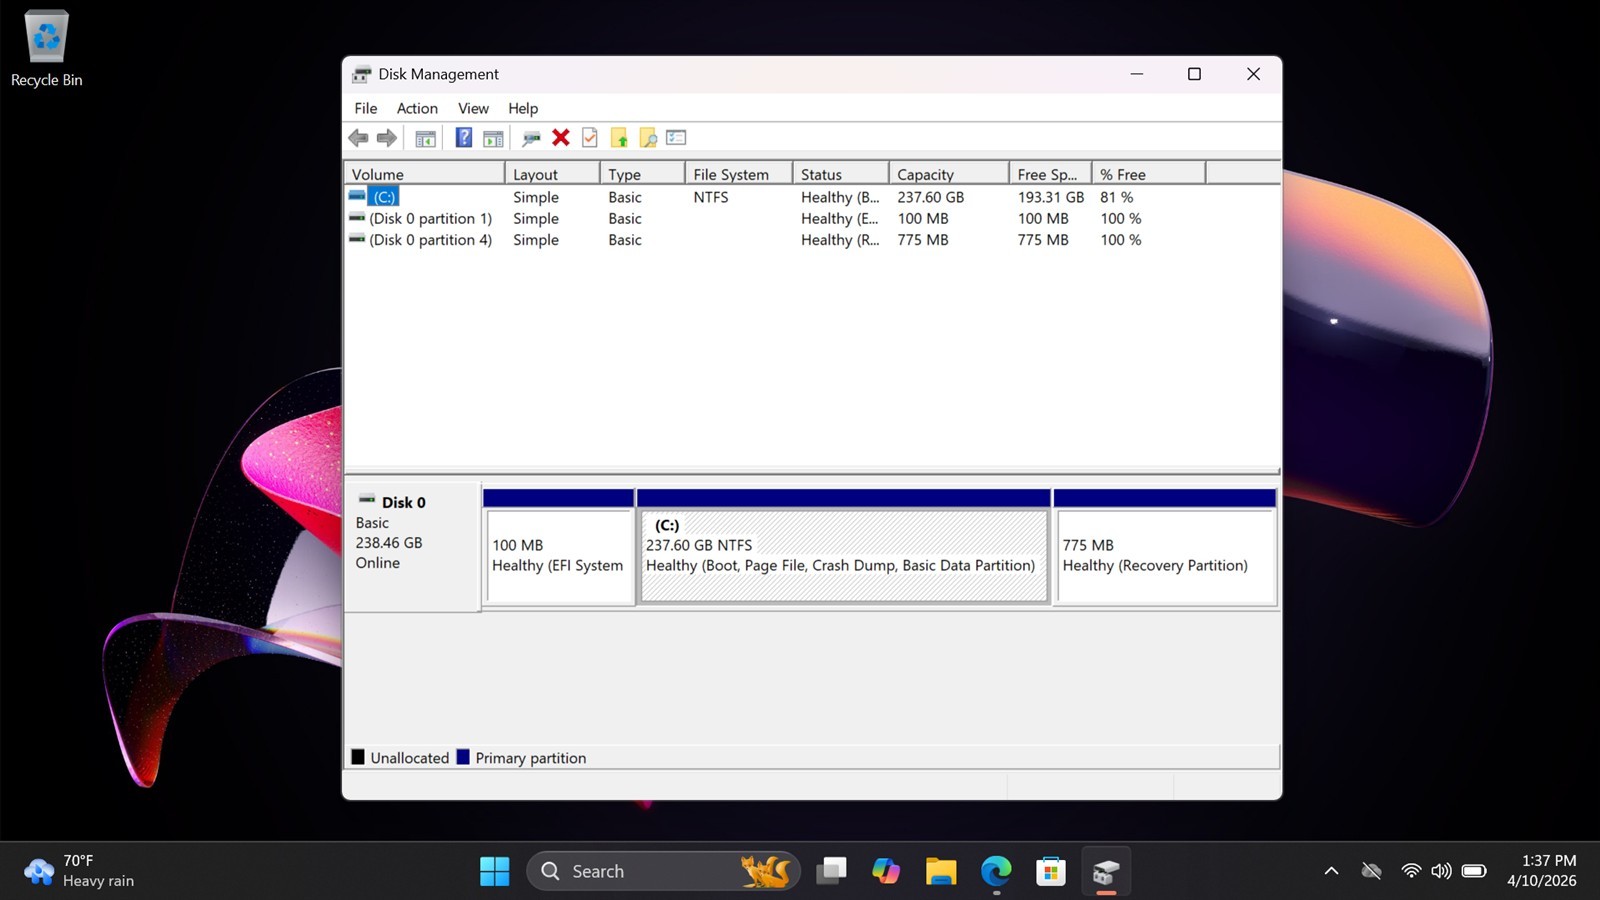Click the taskbar Search box
This screenshot has height=900, width=1600.
[664, 871]
